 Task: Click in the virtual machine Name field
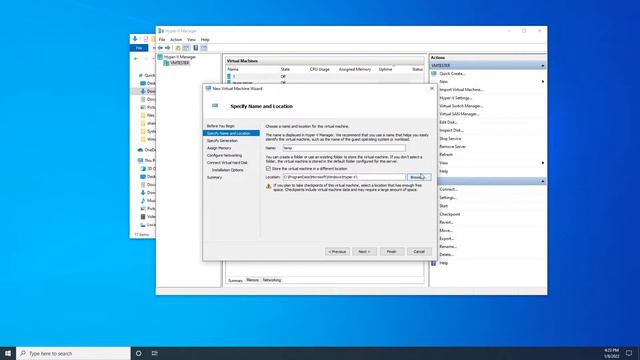point(344,148)
